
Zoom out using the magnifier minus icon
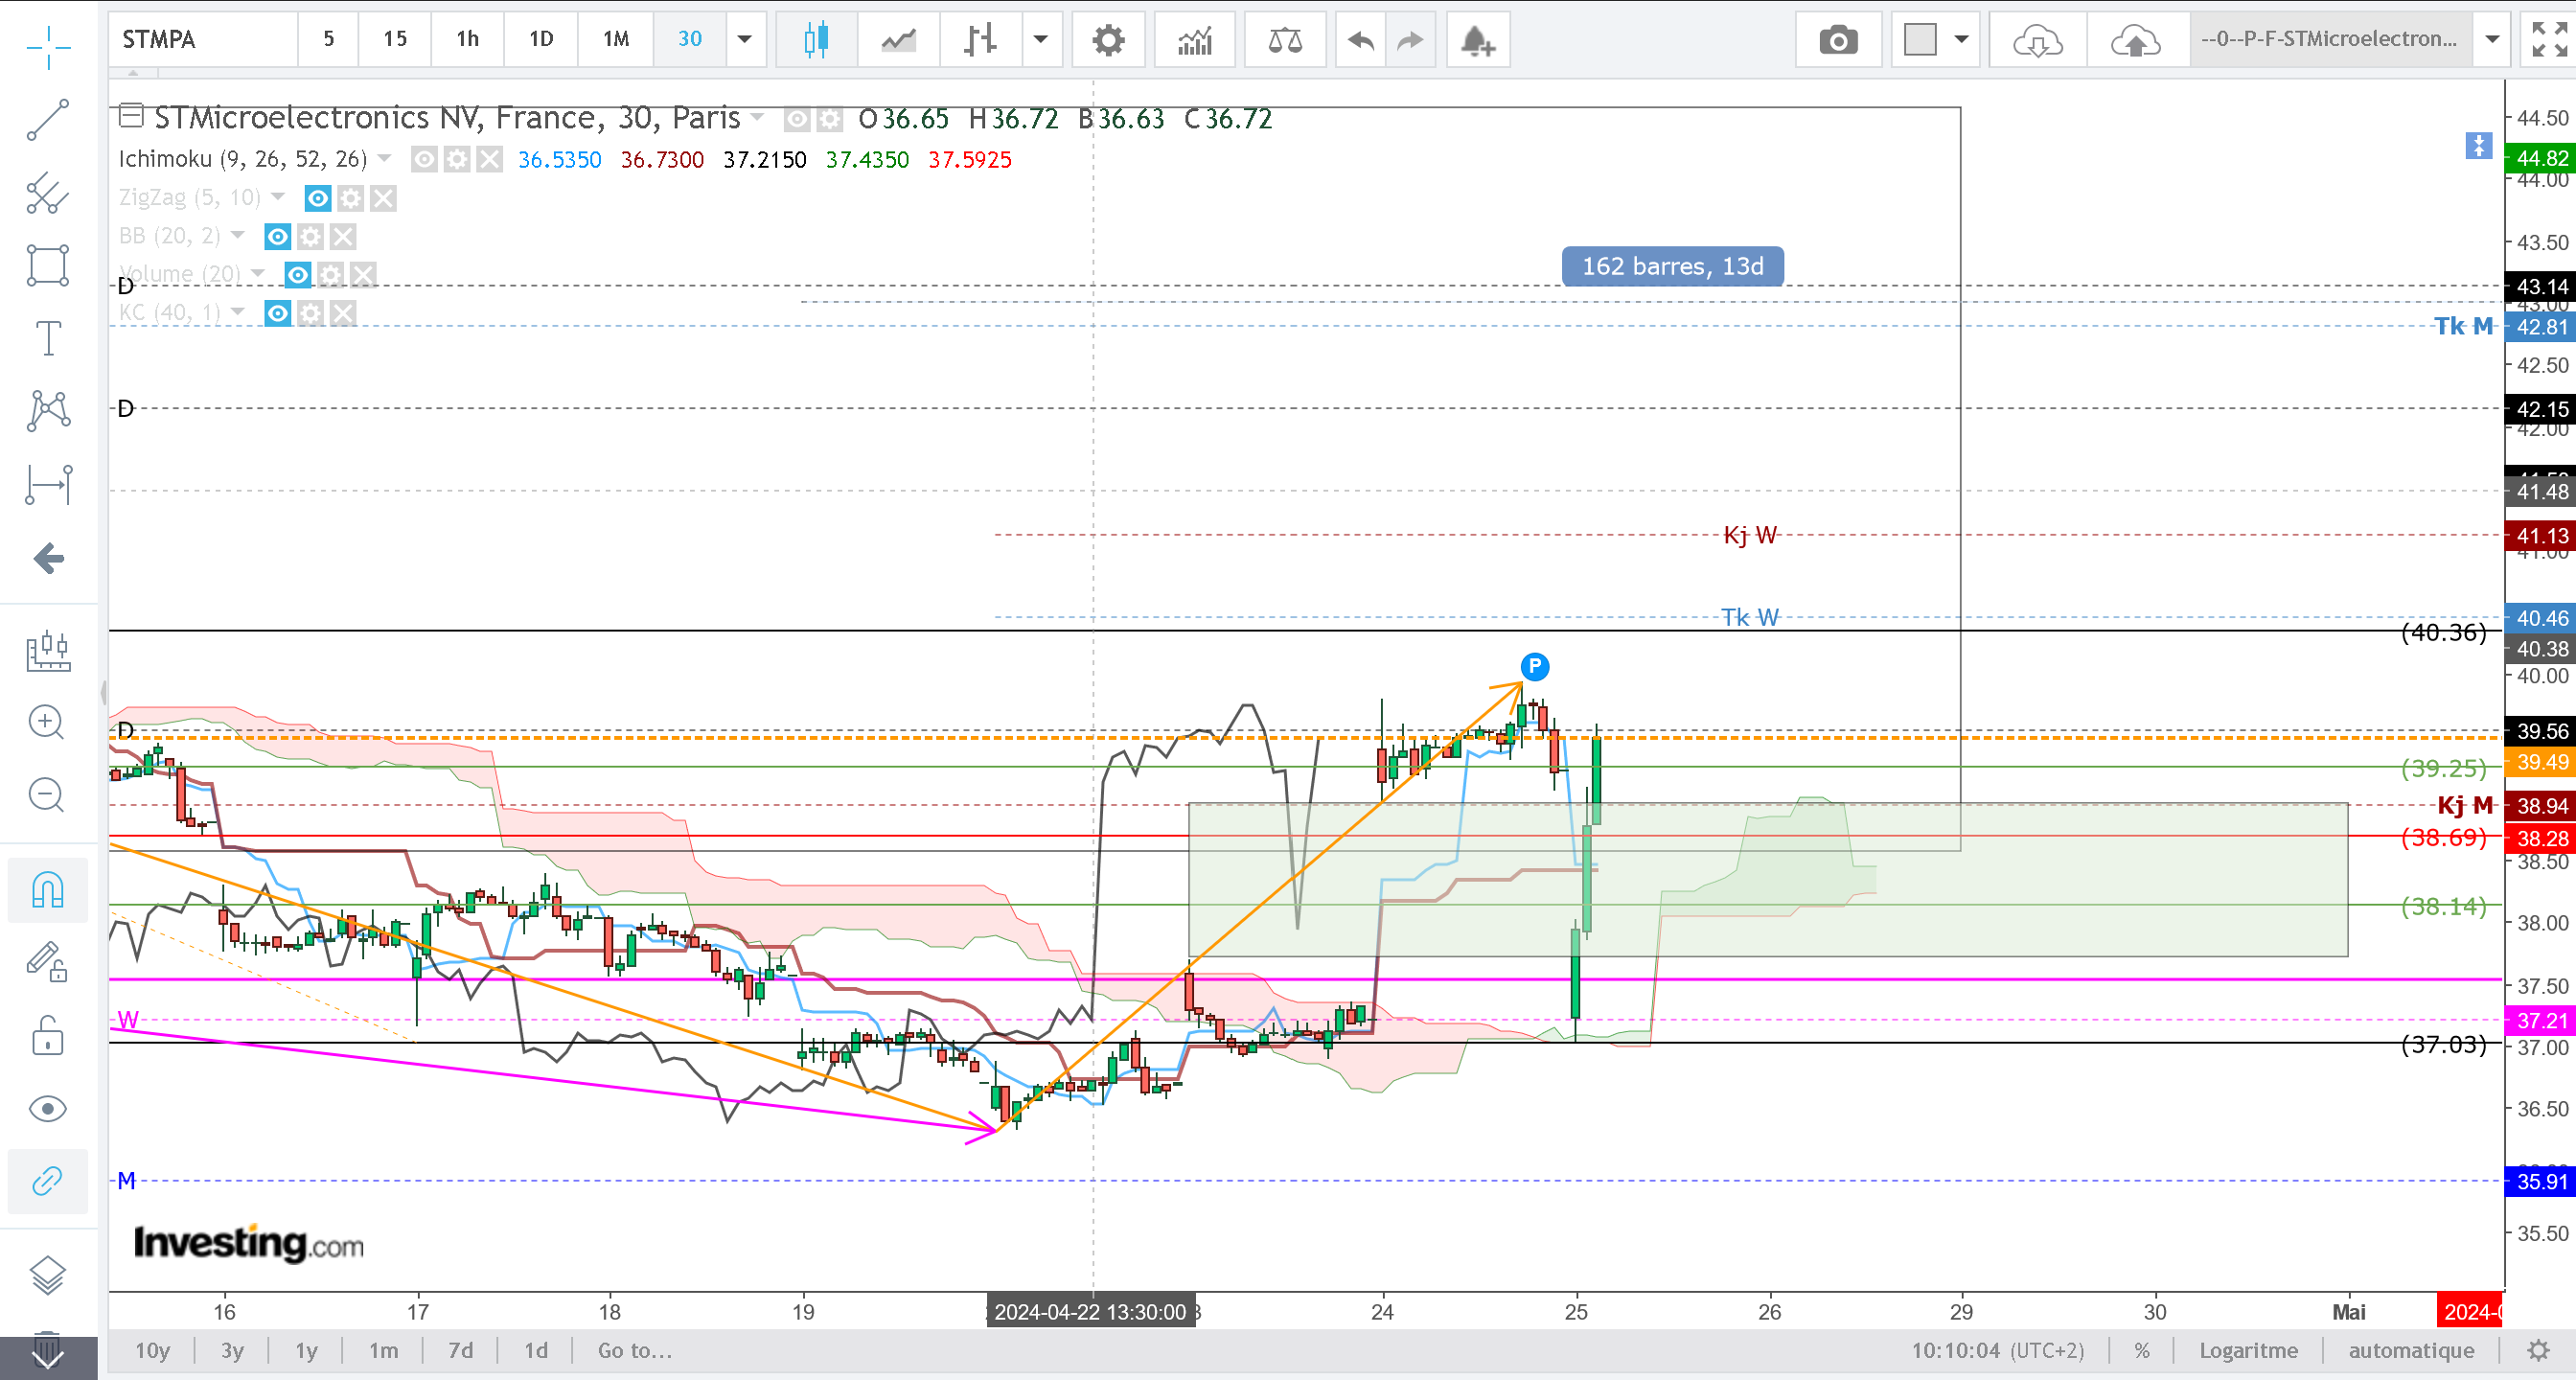(47, 795)
